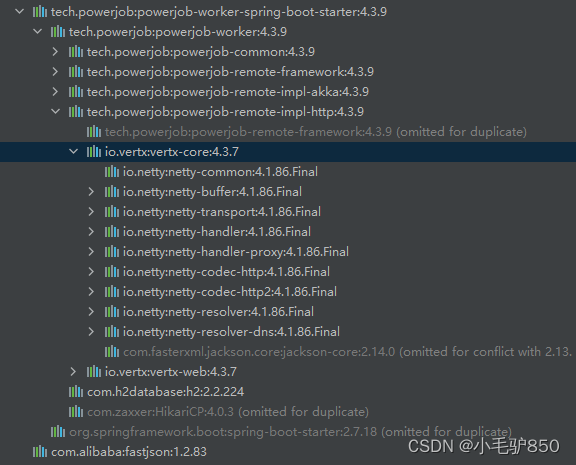Screen dimensions: 576x465
Task: Select io.vertx:vertx-web:4.3.7 text
Action: [x=171, y=372]
